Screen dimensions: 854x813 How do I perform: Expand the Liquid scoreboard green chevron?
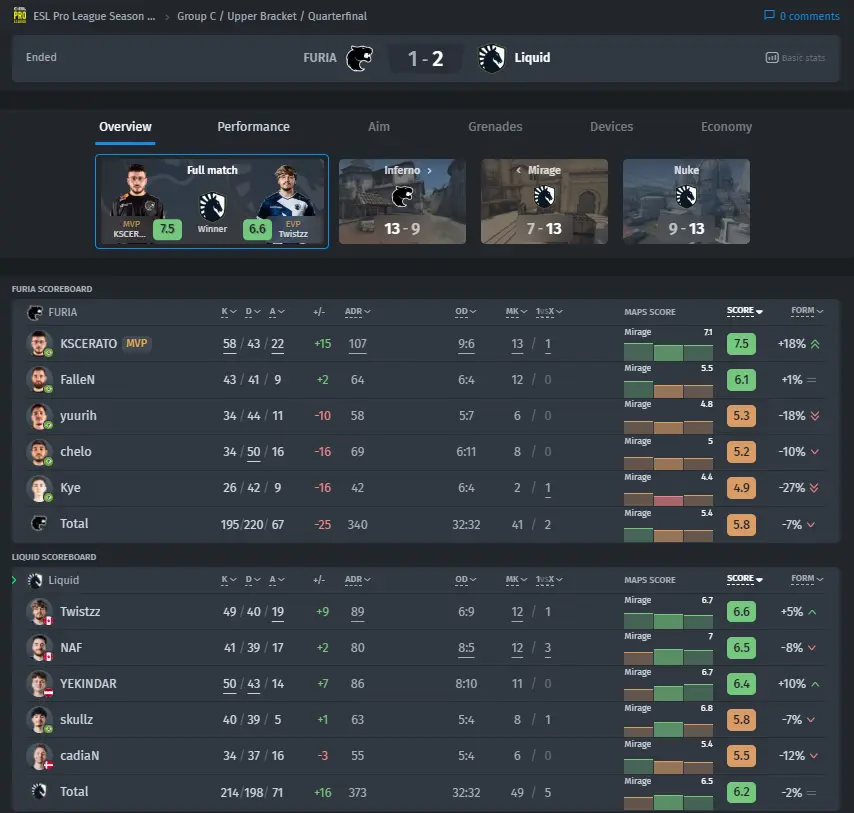pos(14,580)
